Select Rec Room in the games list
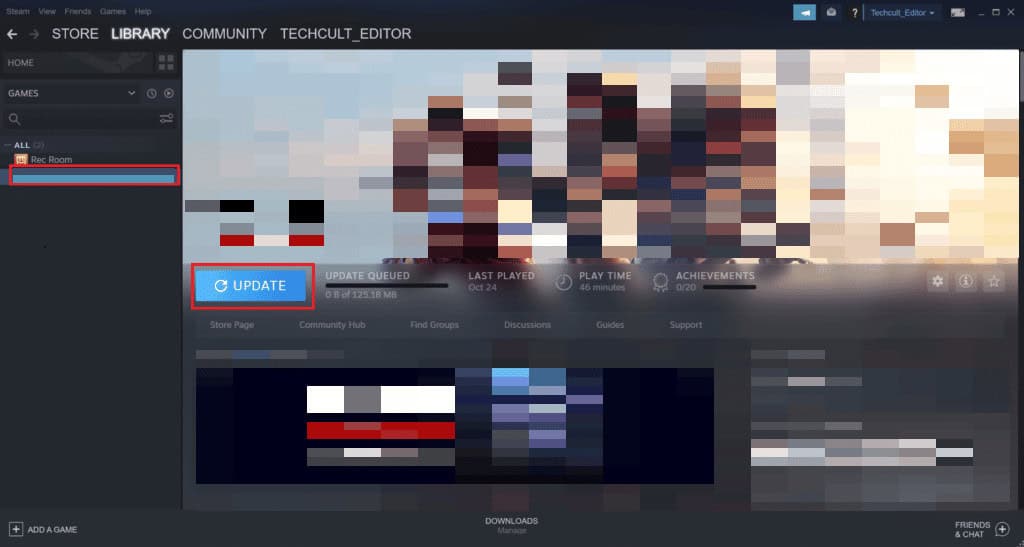This screenshot has width=1024, height=547. click(51, 159)
